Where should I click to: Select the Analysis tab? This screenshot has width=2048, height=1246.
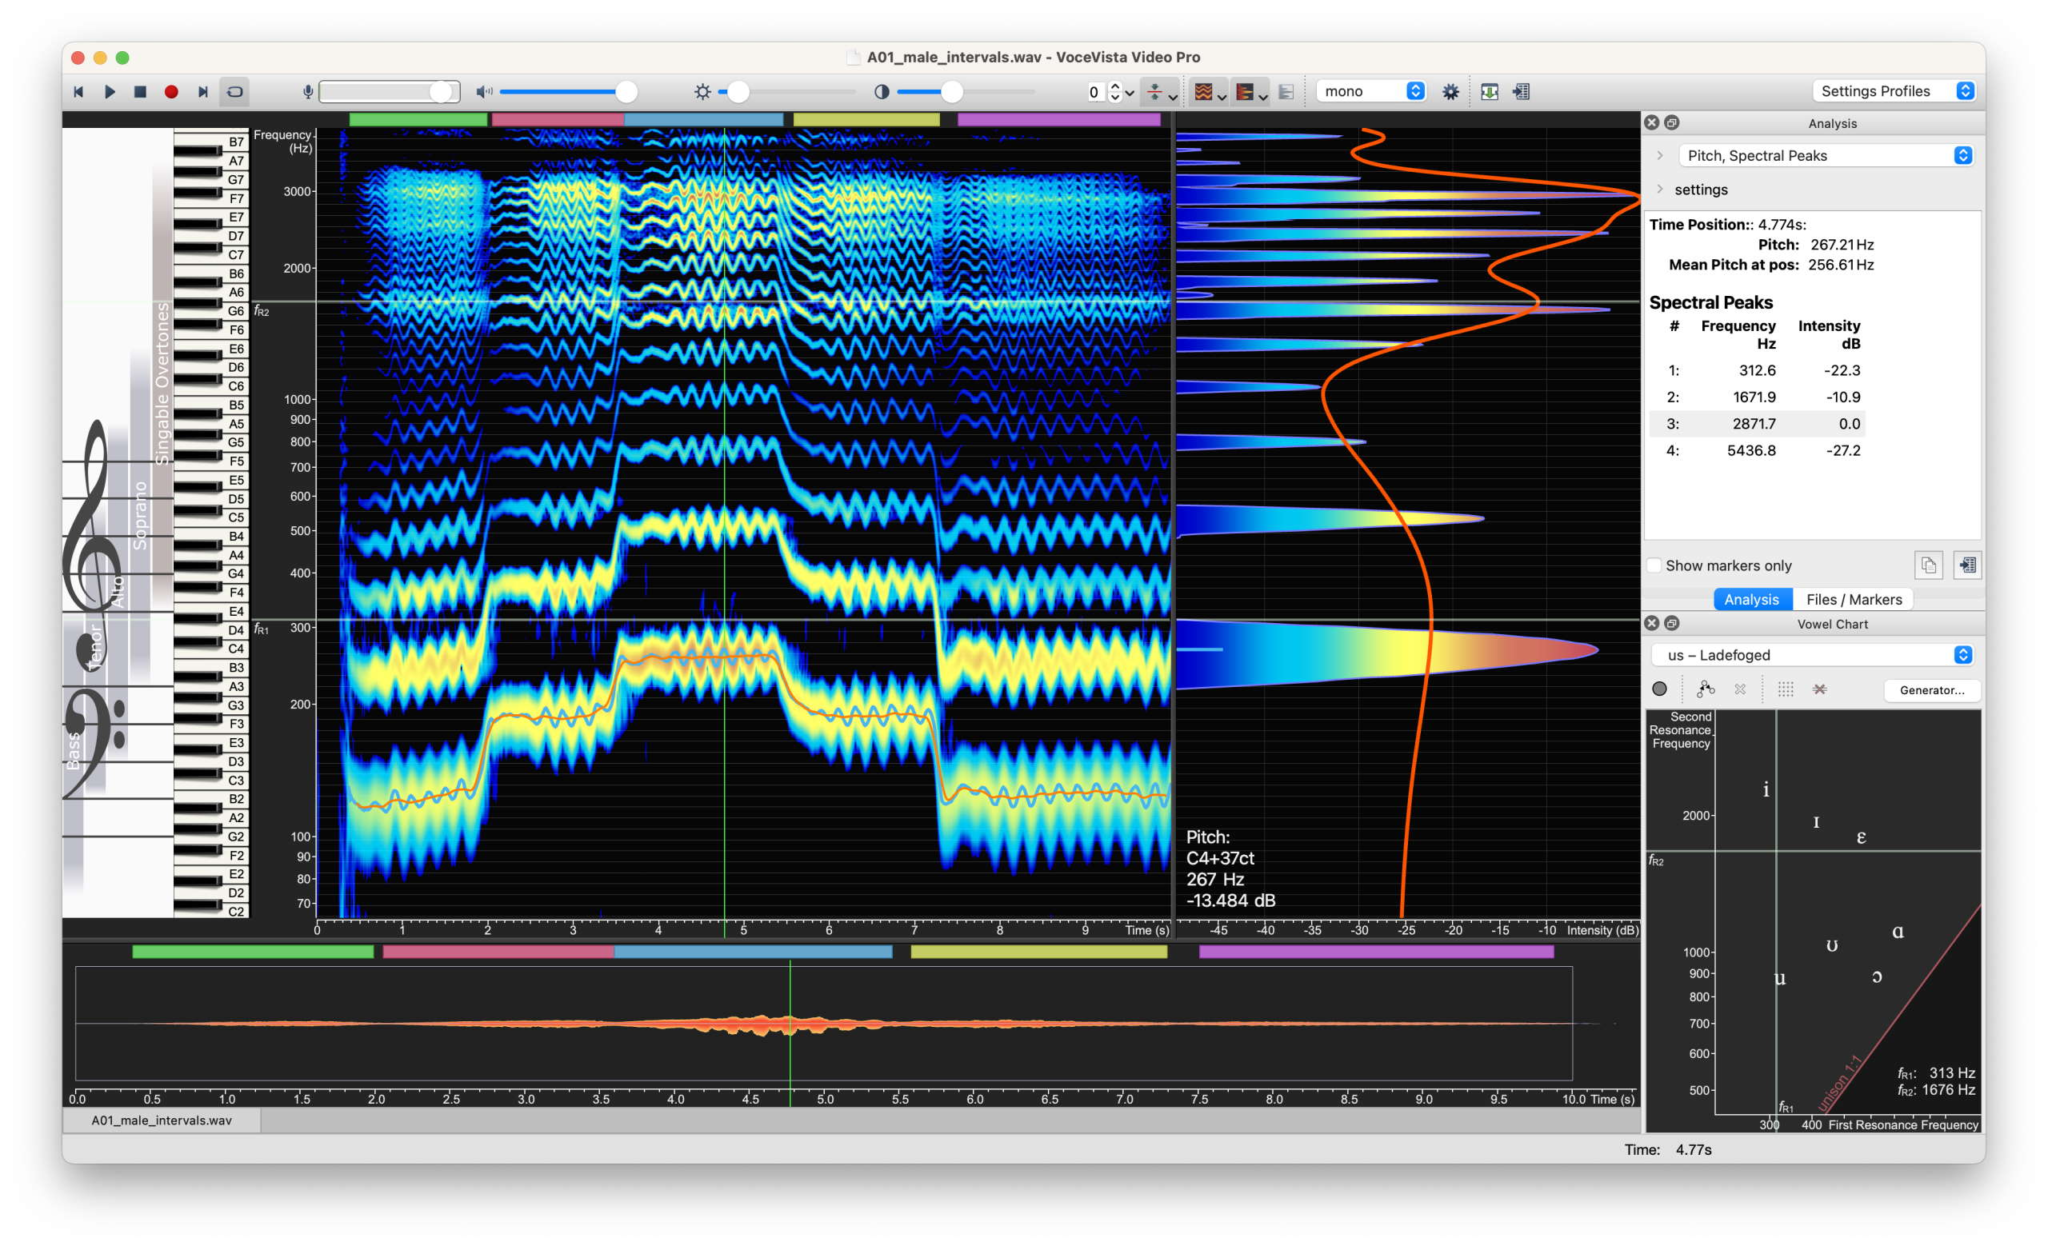coord(1751,599)
